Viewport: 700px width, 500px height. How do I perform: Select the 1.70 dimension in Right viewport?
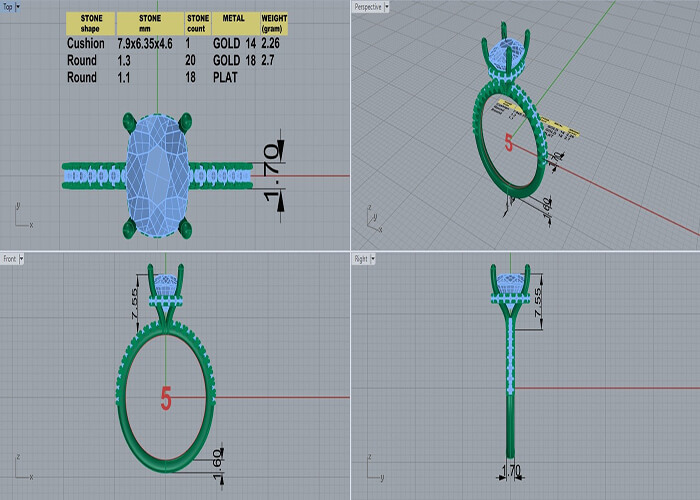click(x=512, y=470)
